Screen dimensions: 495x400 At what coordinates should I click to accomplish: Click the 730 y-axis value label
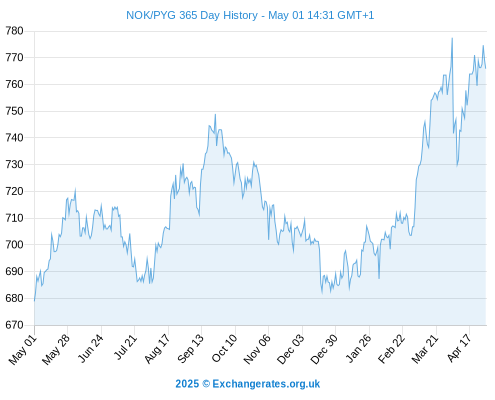click(x=14, y=164)
